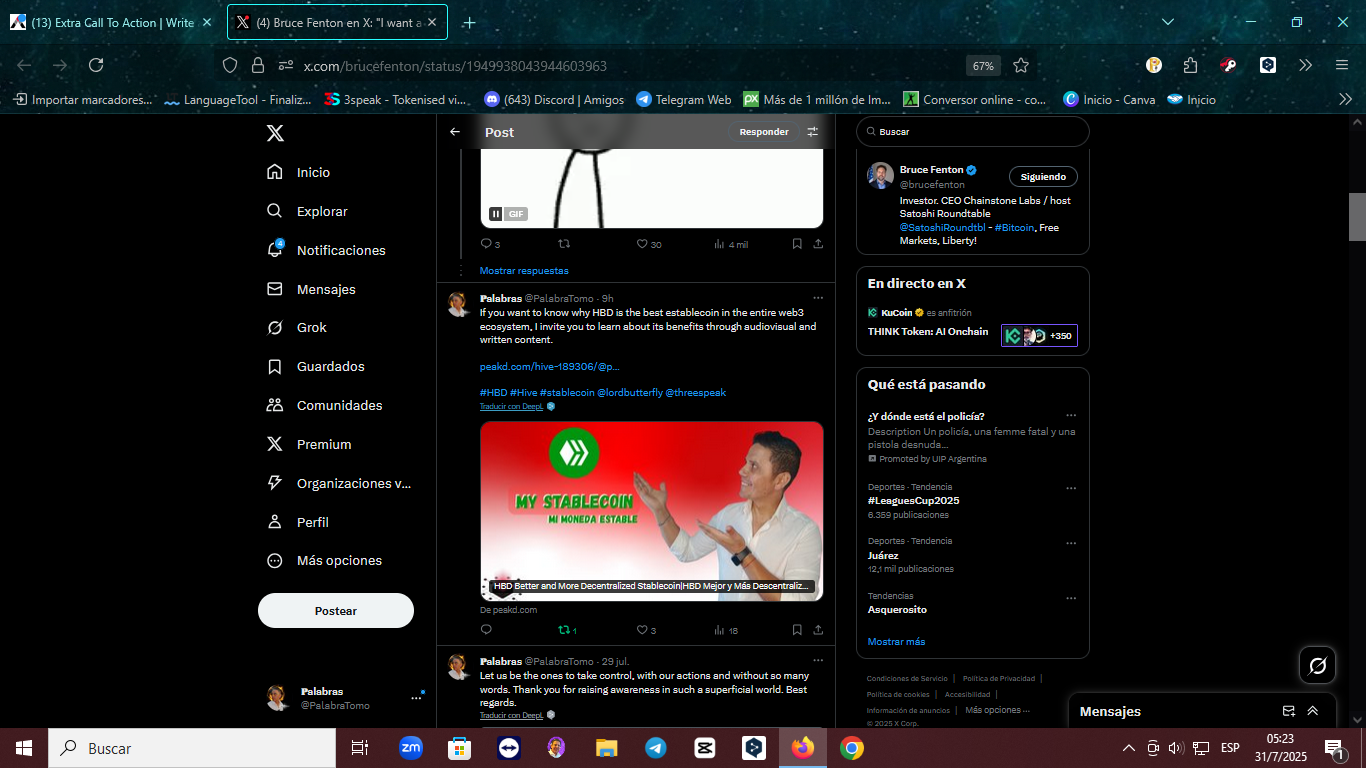This screenshot has width=1366, height=768.
Task: Open Perfil in X sidebar
Action: 297,522
